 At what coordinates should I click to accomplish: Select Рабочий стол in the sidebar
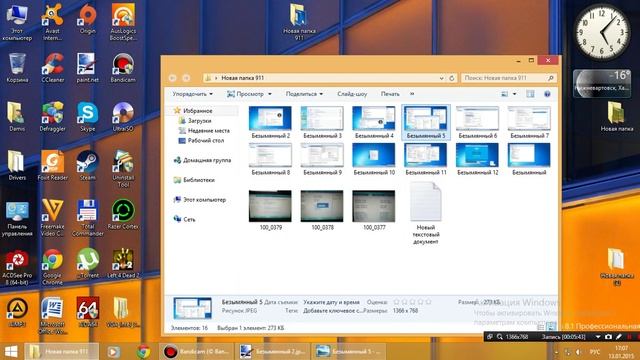pyautogui.click(x=206, y=140)
